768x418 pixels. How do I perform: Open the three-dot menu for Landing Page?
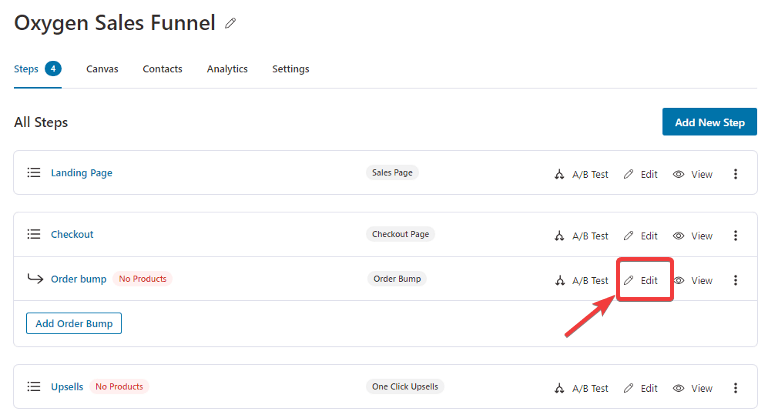pyautogui.click(x=735, y=174)
